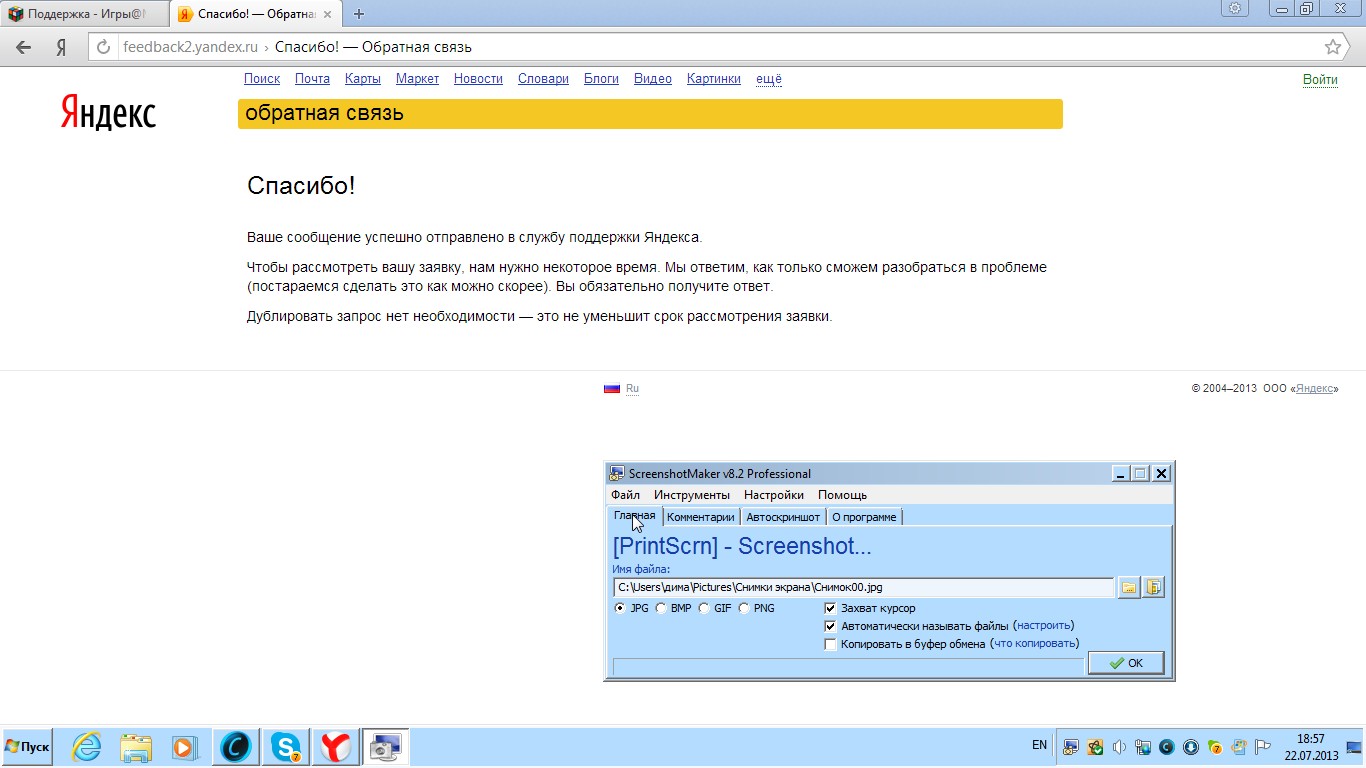1366x768 pixels.
Task: Open the 'Словари' link
Action: (543, 79)
